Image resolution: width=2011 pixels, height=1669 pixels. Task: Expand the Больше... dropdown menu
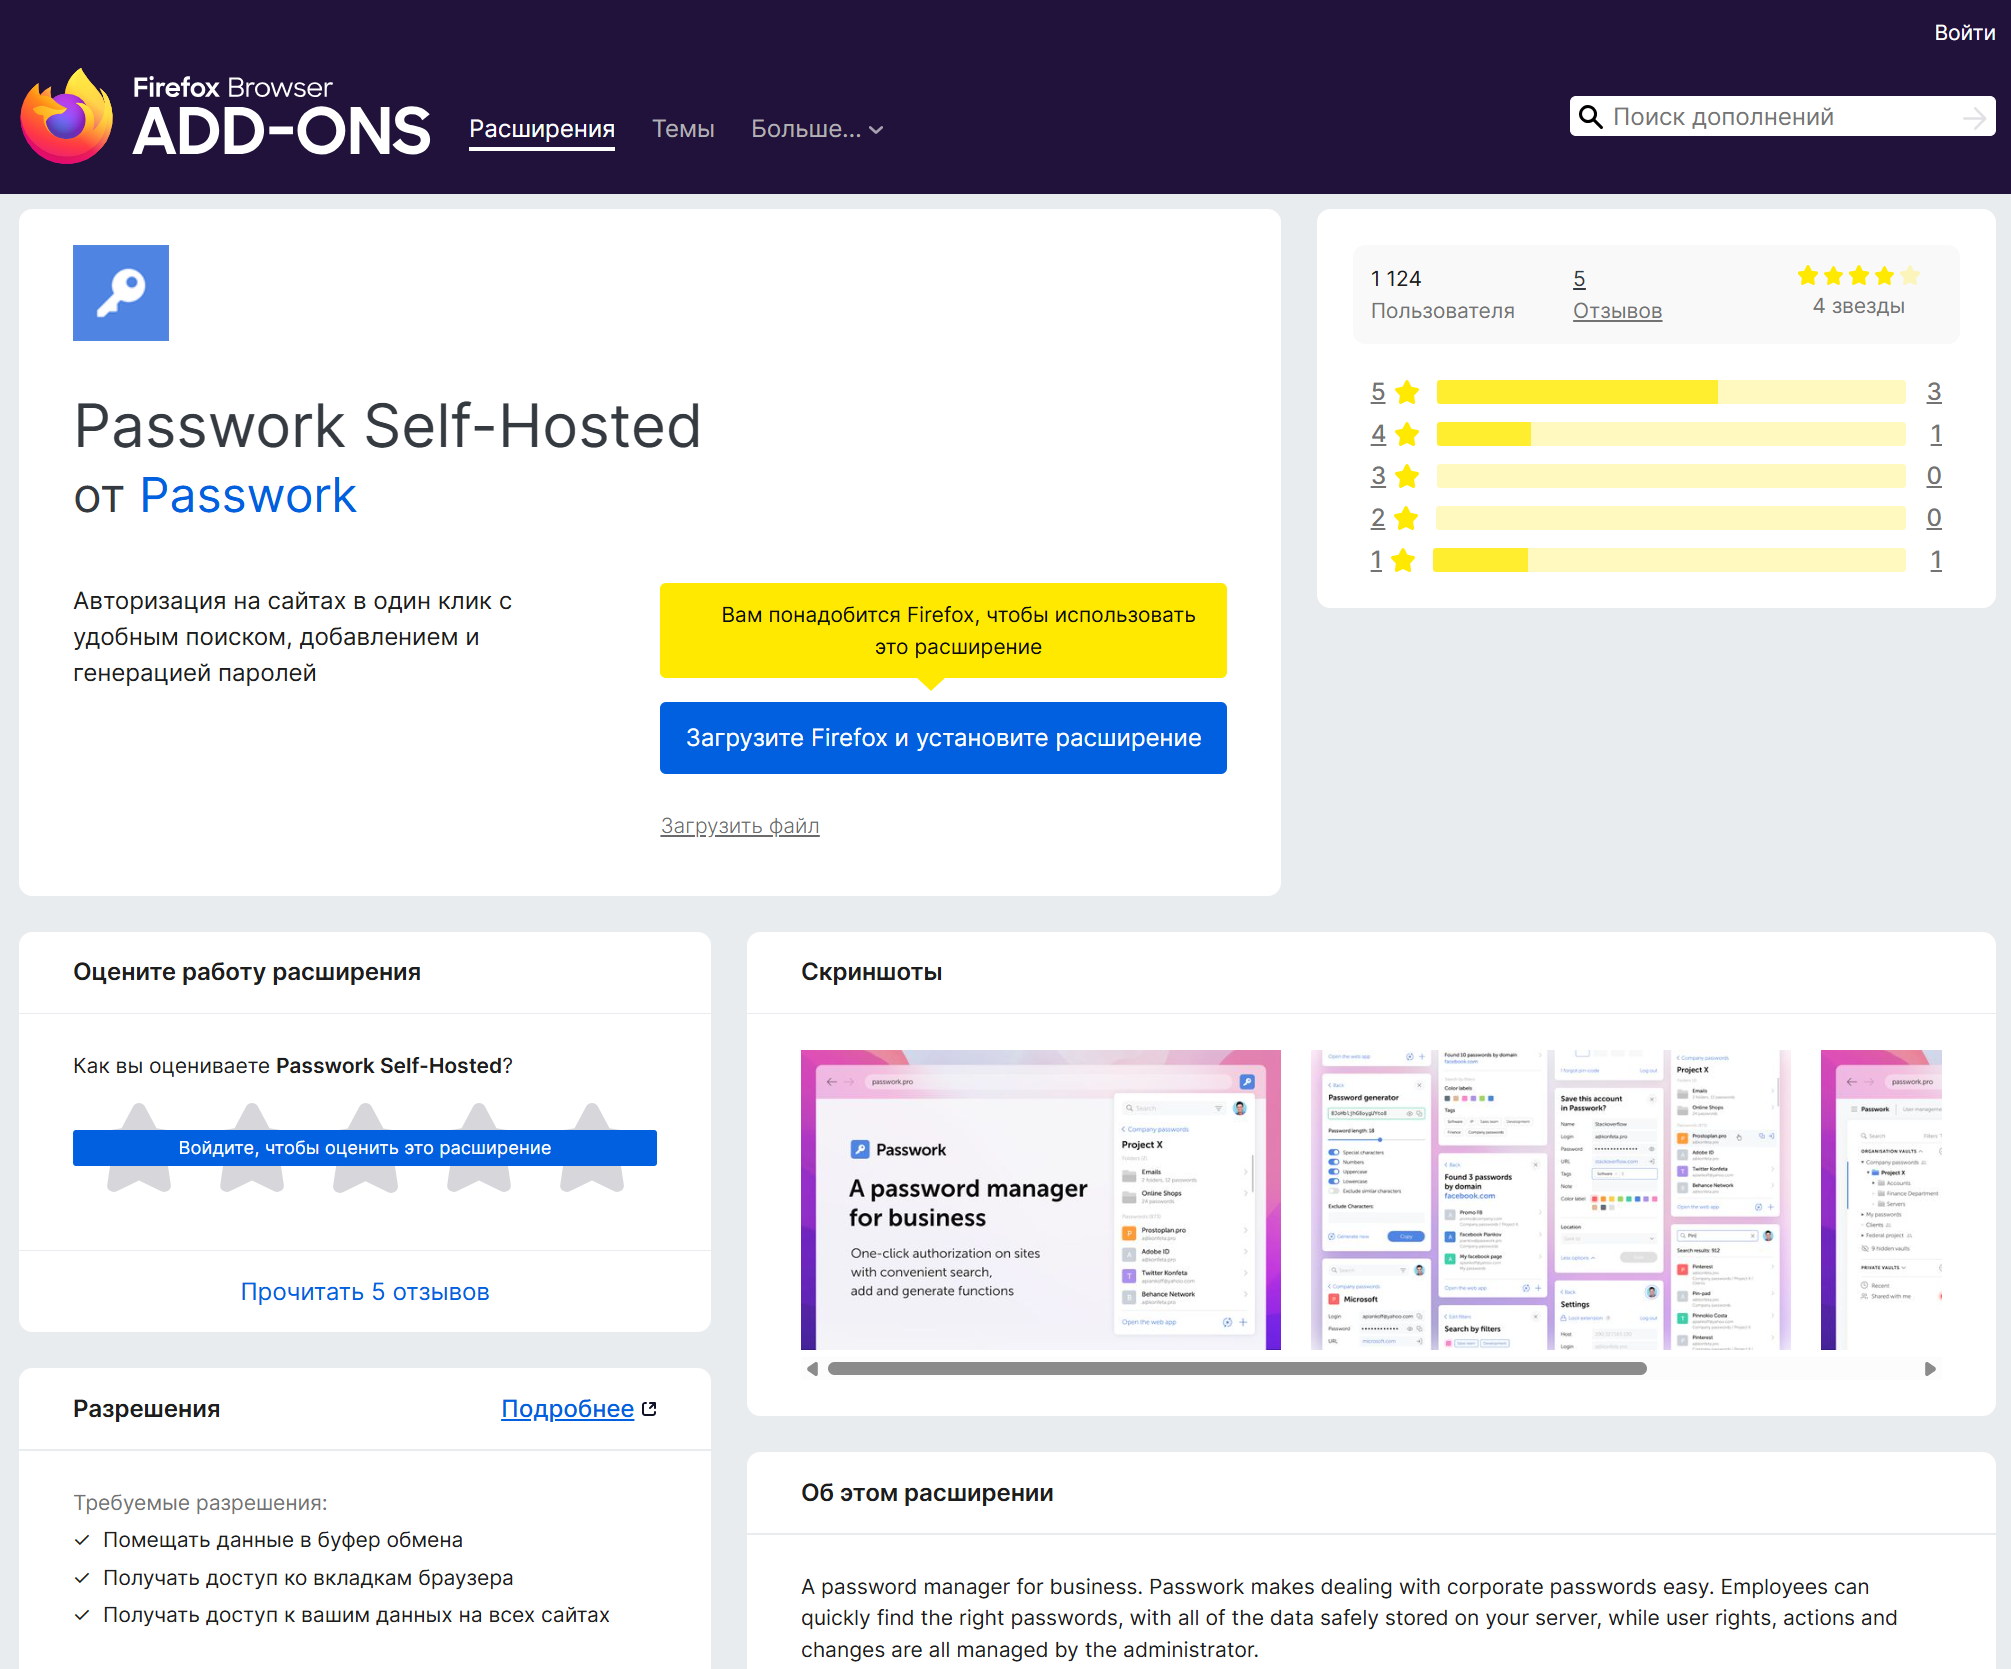[x=816, y=129]
